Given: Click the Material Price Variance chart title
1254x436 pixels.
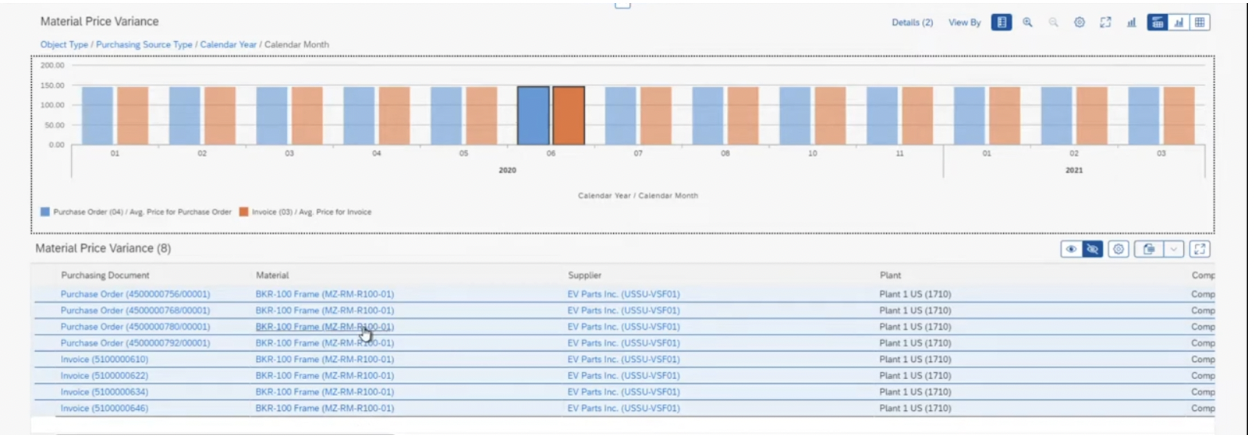Looking at the screenshot, I should click(99, 21).
